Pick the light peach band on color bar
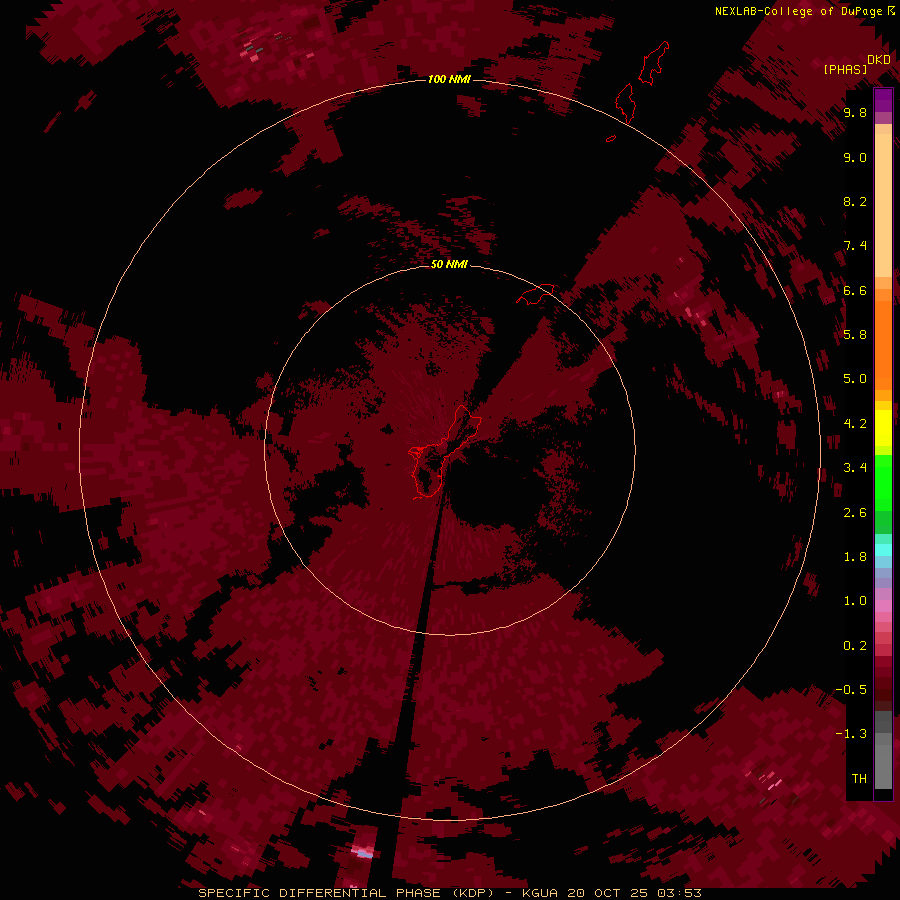900x900 pixels. tap(883, 205)
